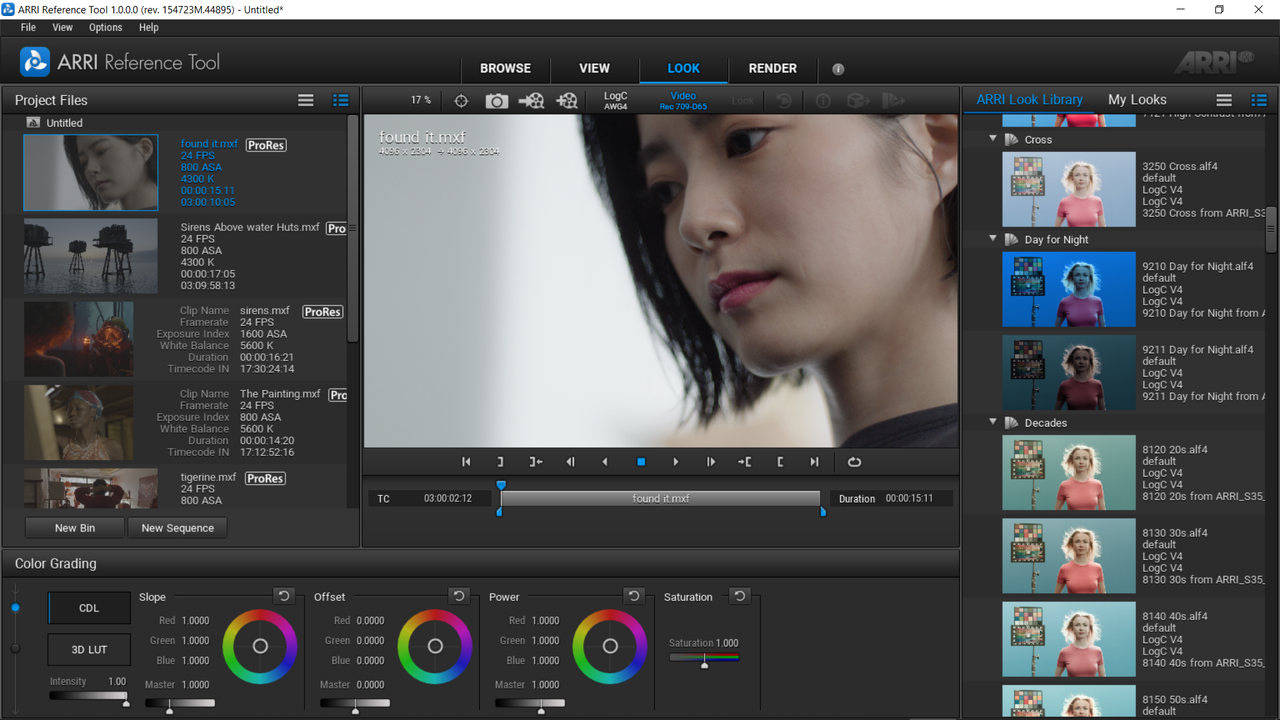Switch look library to list view

click(x=1224, y=100)
